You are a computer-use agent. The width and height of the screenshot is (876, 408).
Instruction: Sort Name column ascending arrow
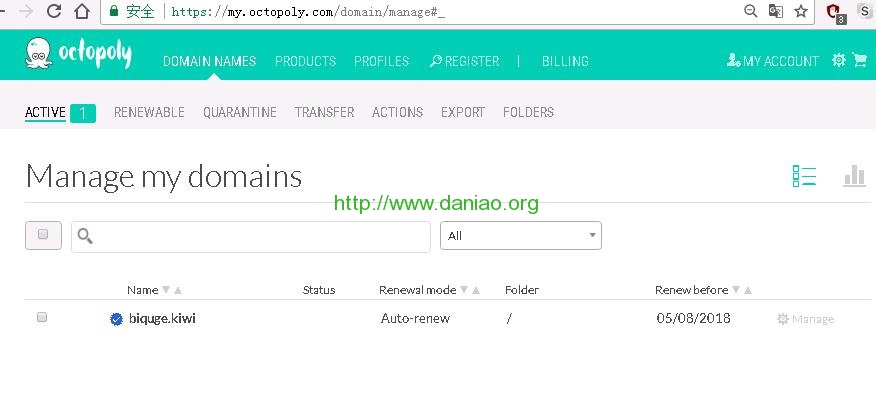point(178,290)
